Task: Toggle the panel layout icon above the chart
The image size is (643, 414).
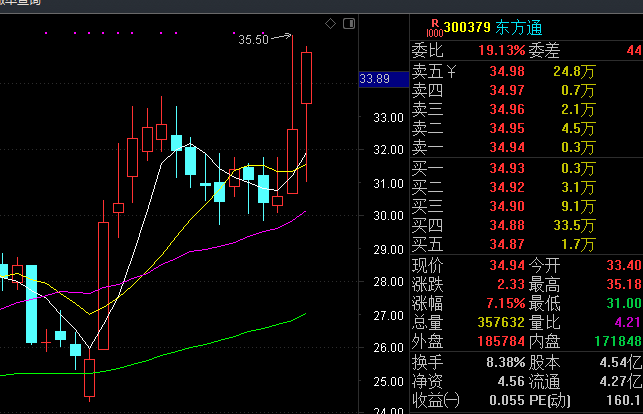Action: [349, 24]
